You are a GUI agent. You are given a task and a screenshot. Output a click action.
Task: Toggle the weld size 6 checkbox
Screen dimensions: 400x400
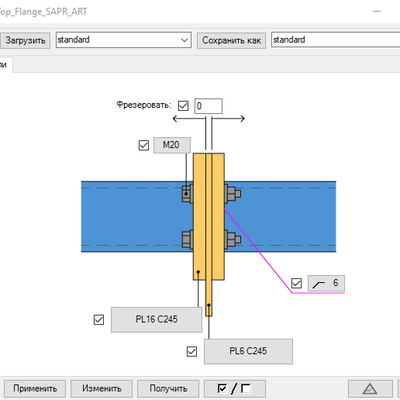296,283
